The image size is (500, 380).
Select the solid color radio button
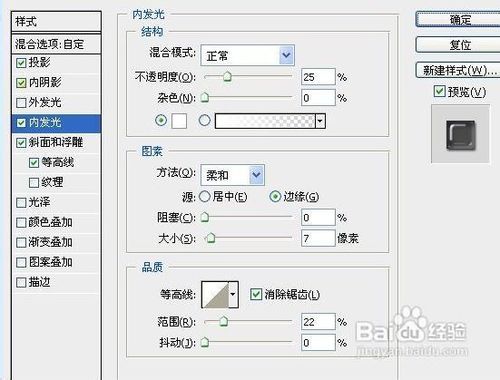[x=161, y=120]
